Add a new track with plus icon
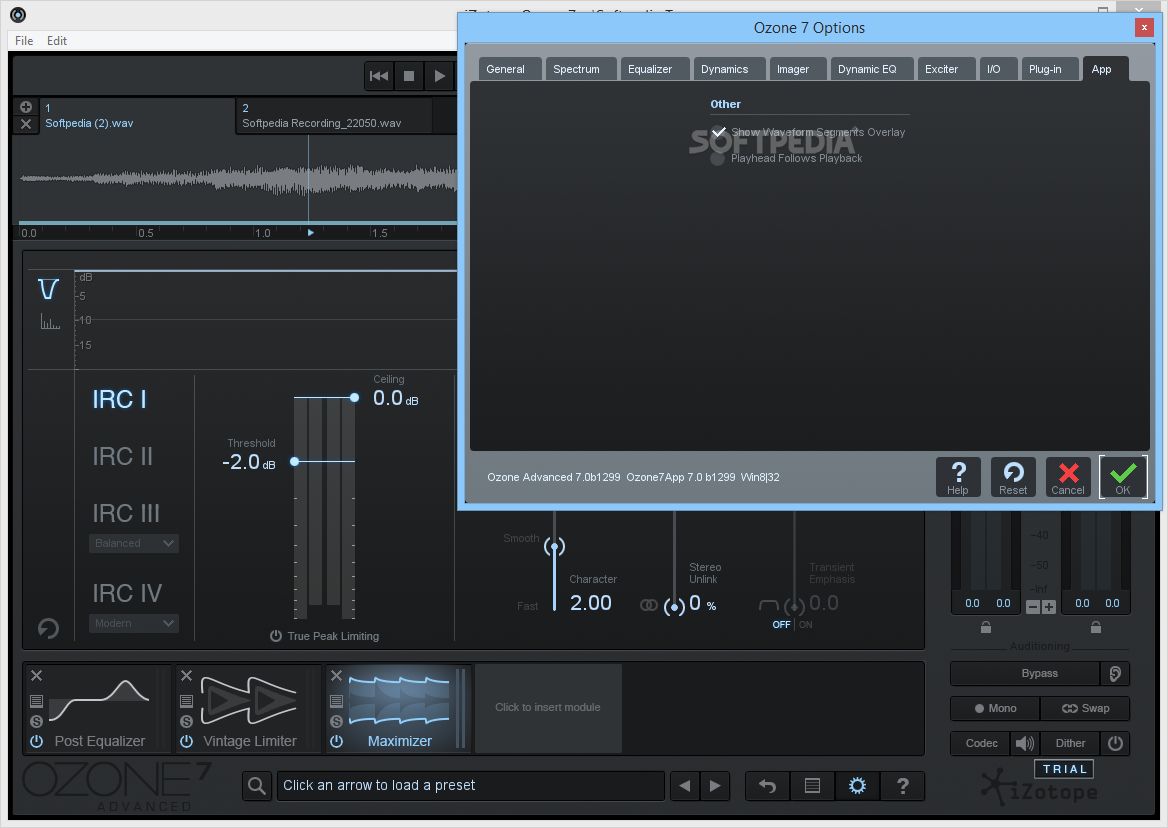The width and height of the screenshot is (1168, 828). coord(25,107)
